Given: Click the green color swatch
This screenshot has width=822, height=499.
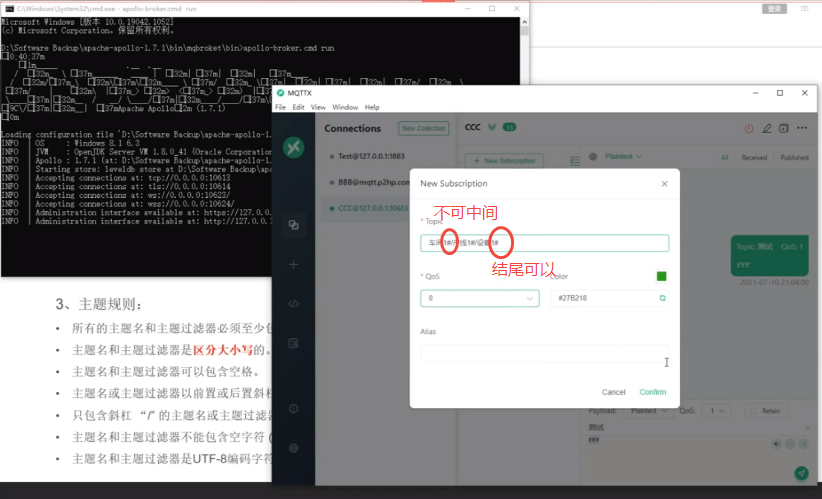Looking at the screenshot, I should coord(662,276).
